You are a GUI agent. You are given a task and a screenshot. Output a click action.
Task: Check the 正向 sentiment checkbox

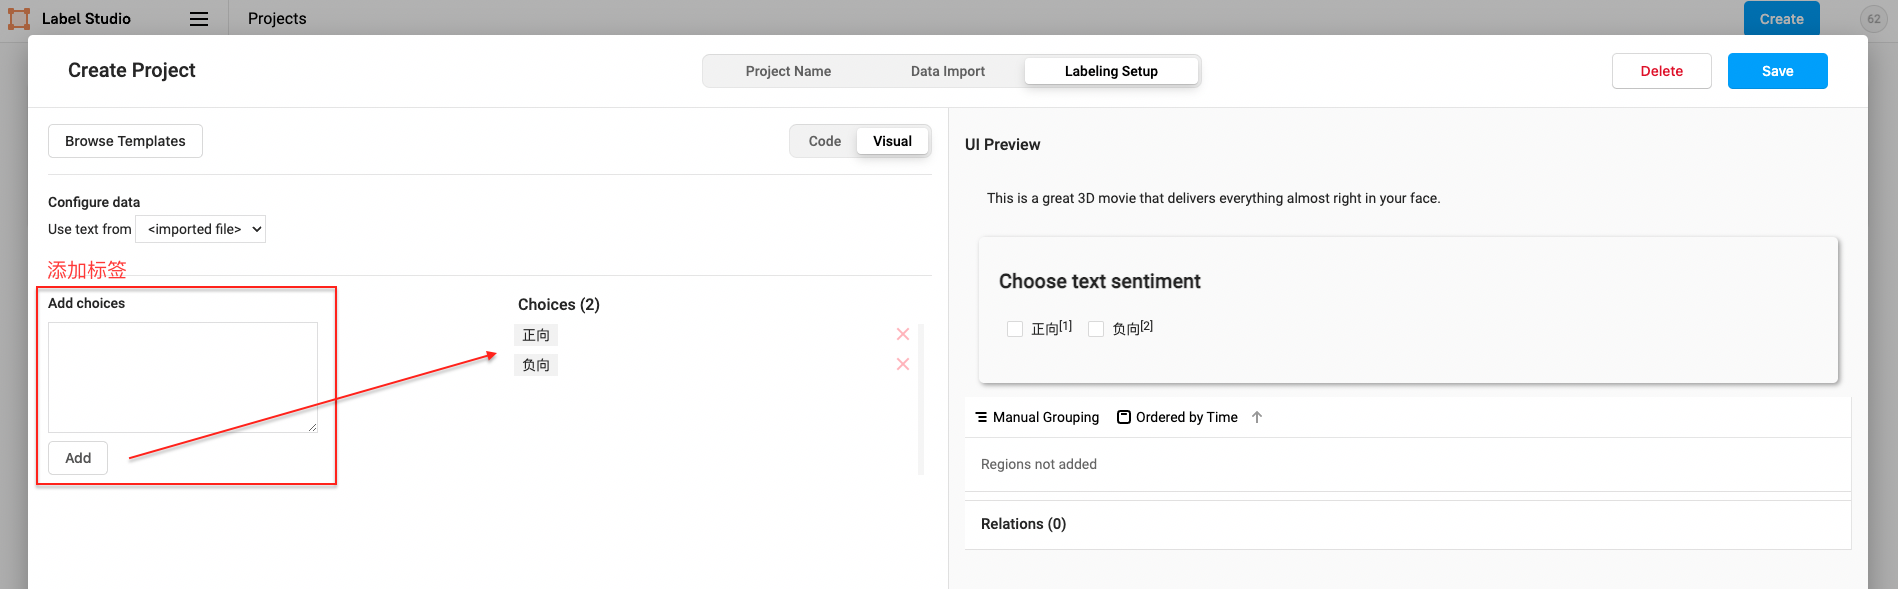pyautogui.click(x=1015, y=329)
